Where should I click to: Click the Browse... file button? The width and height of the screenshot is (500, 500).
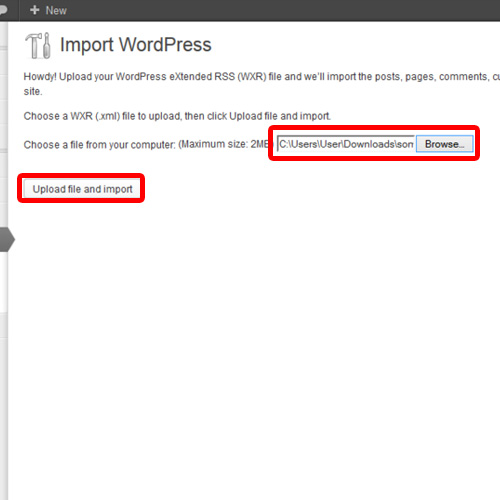444,144
